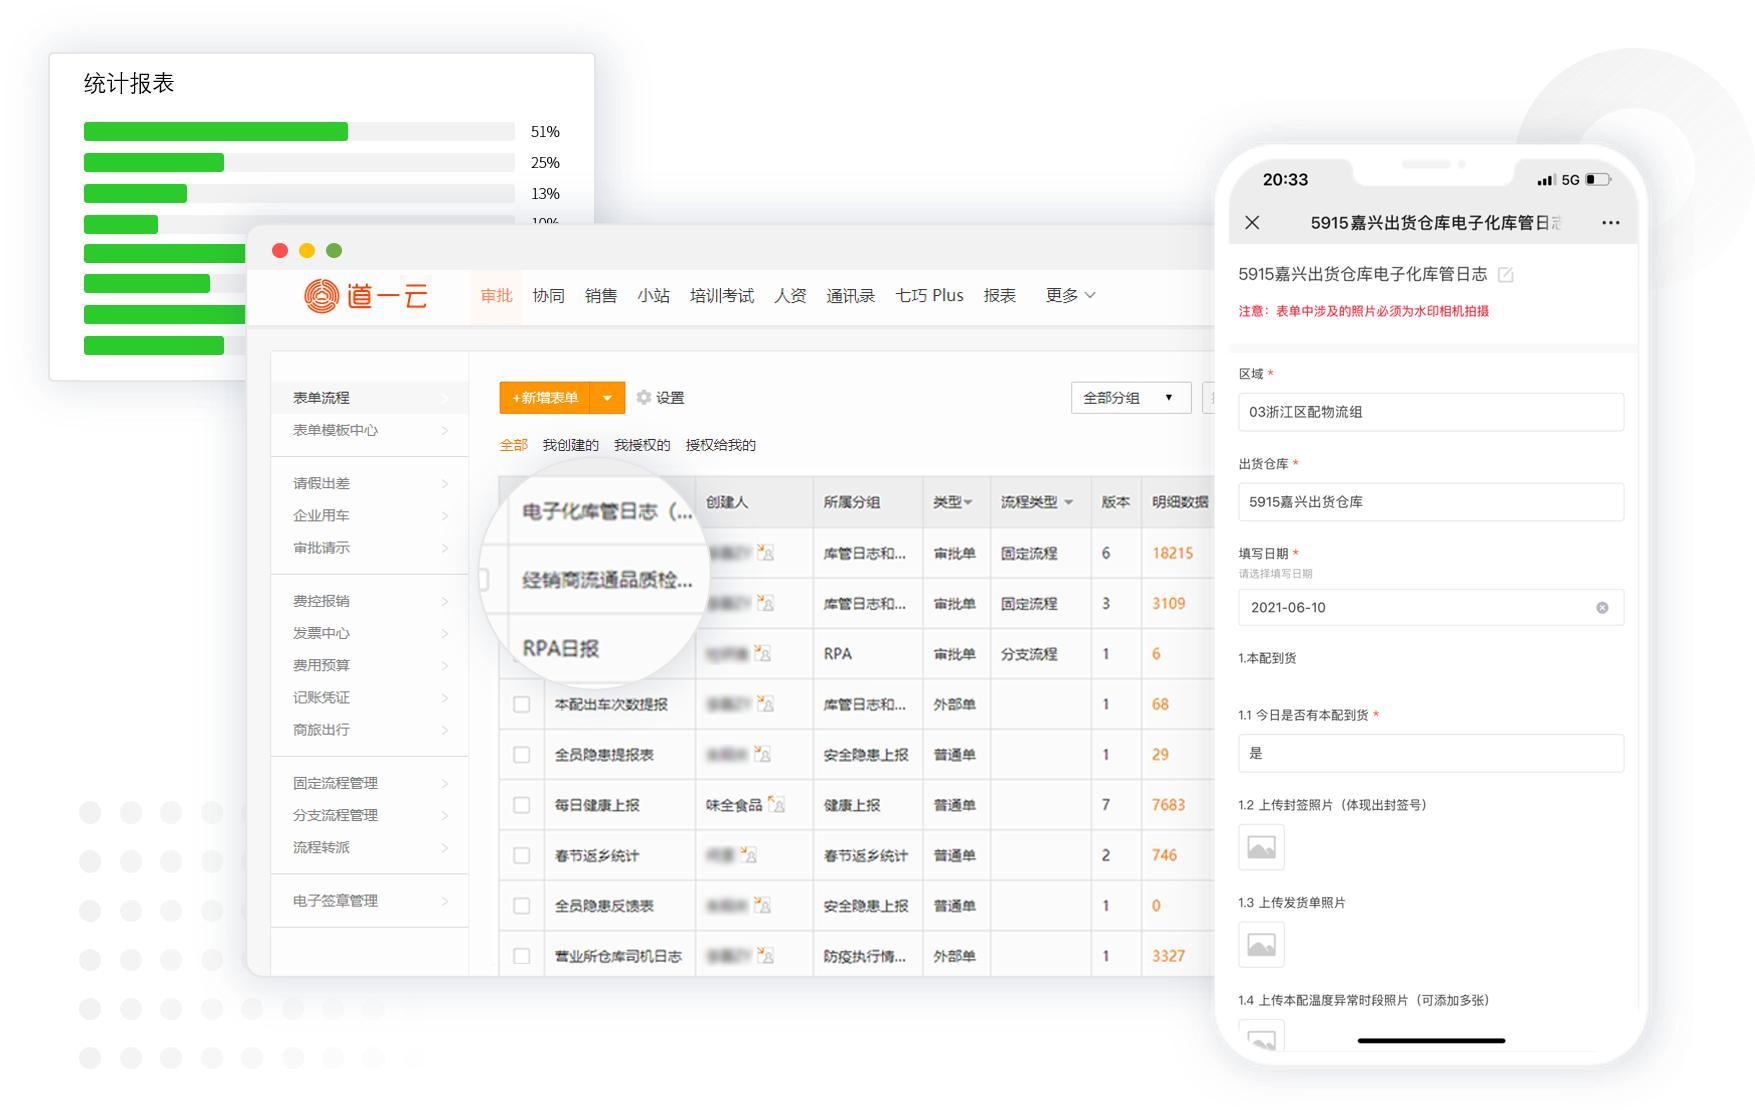Viewport: 1755px width, 1110px height.
Task: Select the checkbox beside 全员隐患提报表
Action: 521,754
